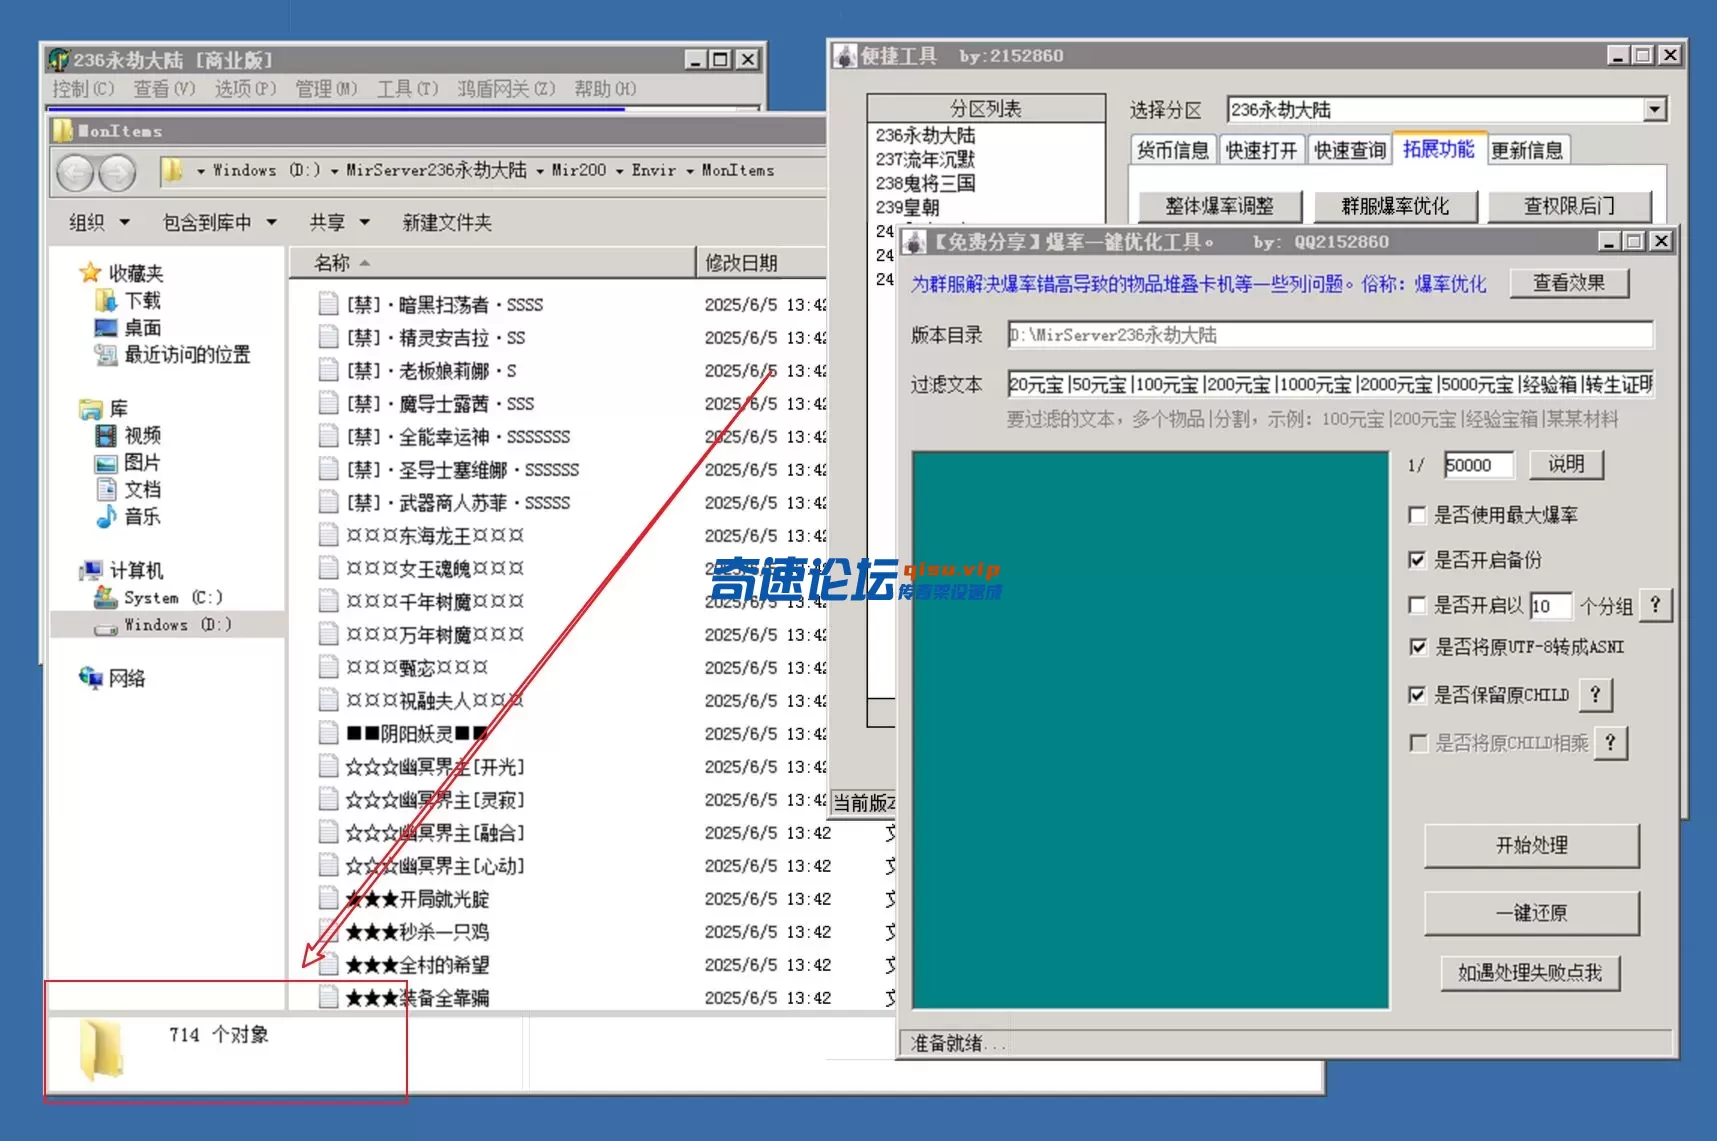The image size is (1717, 1141).
Task: Open the 图片 pictures library
Action: [127, 462]
